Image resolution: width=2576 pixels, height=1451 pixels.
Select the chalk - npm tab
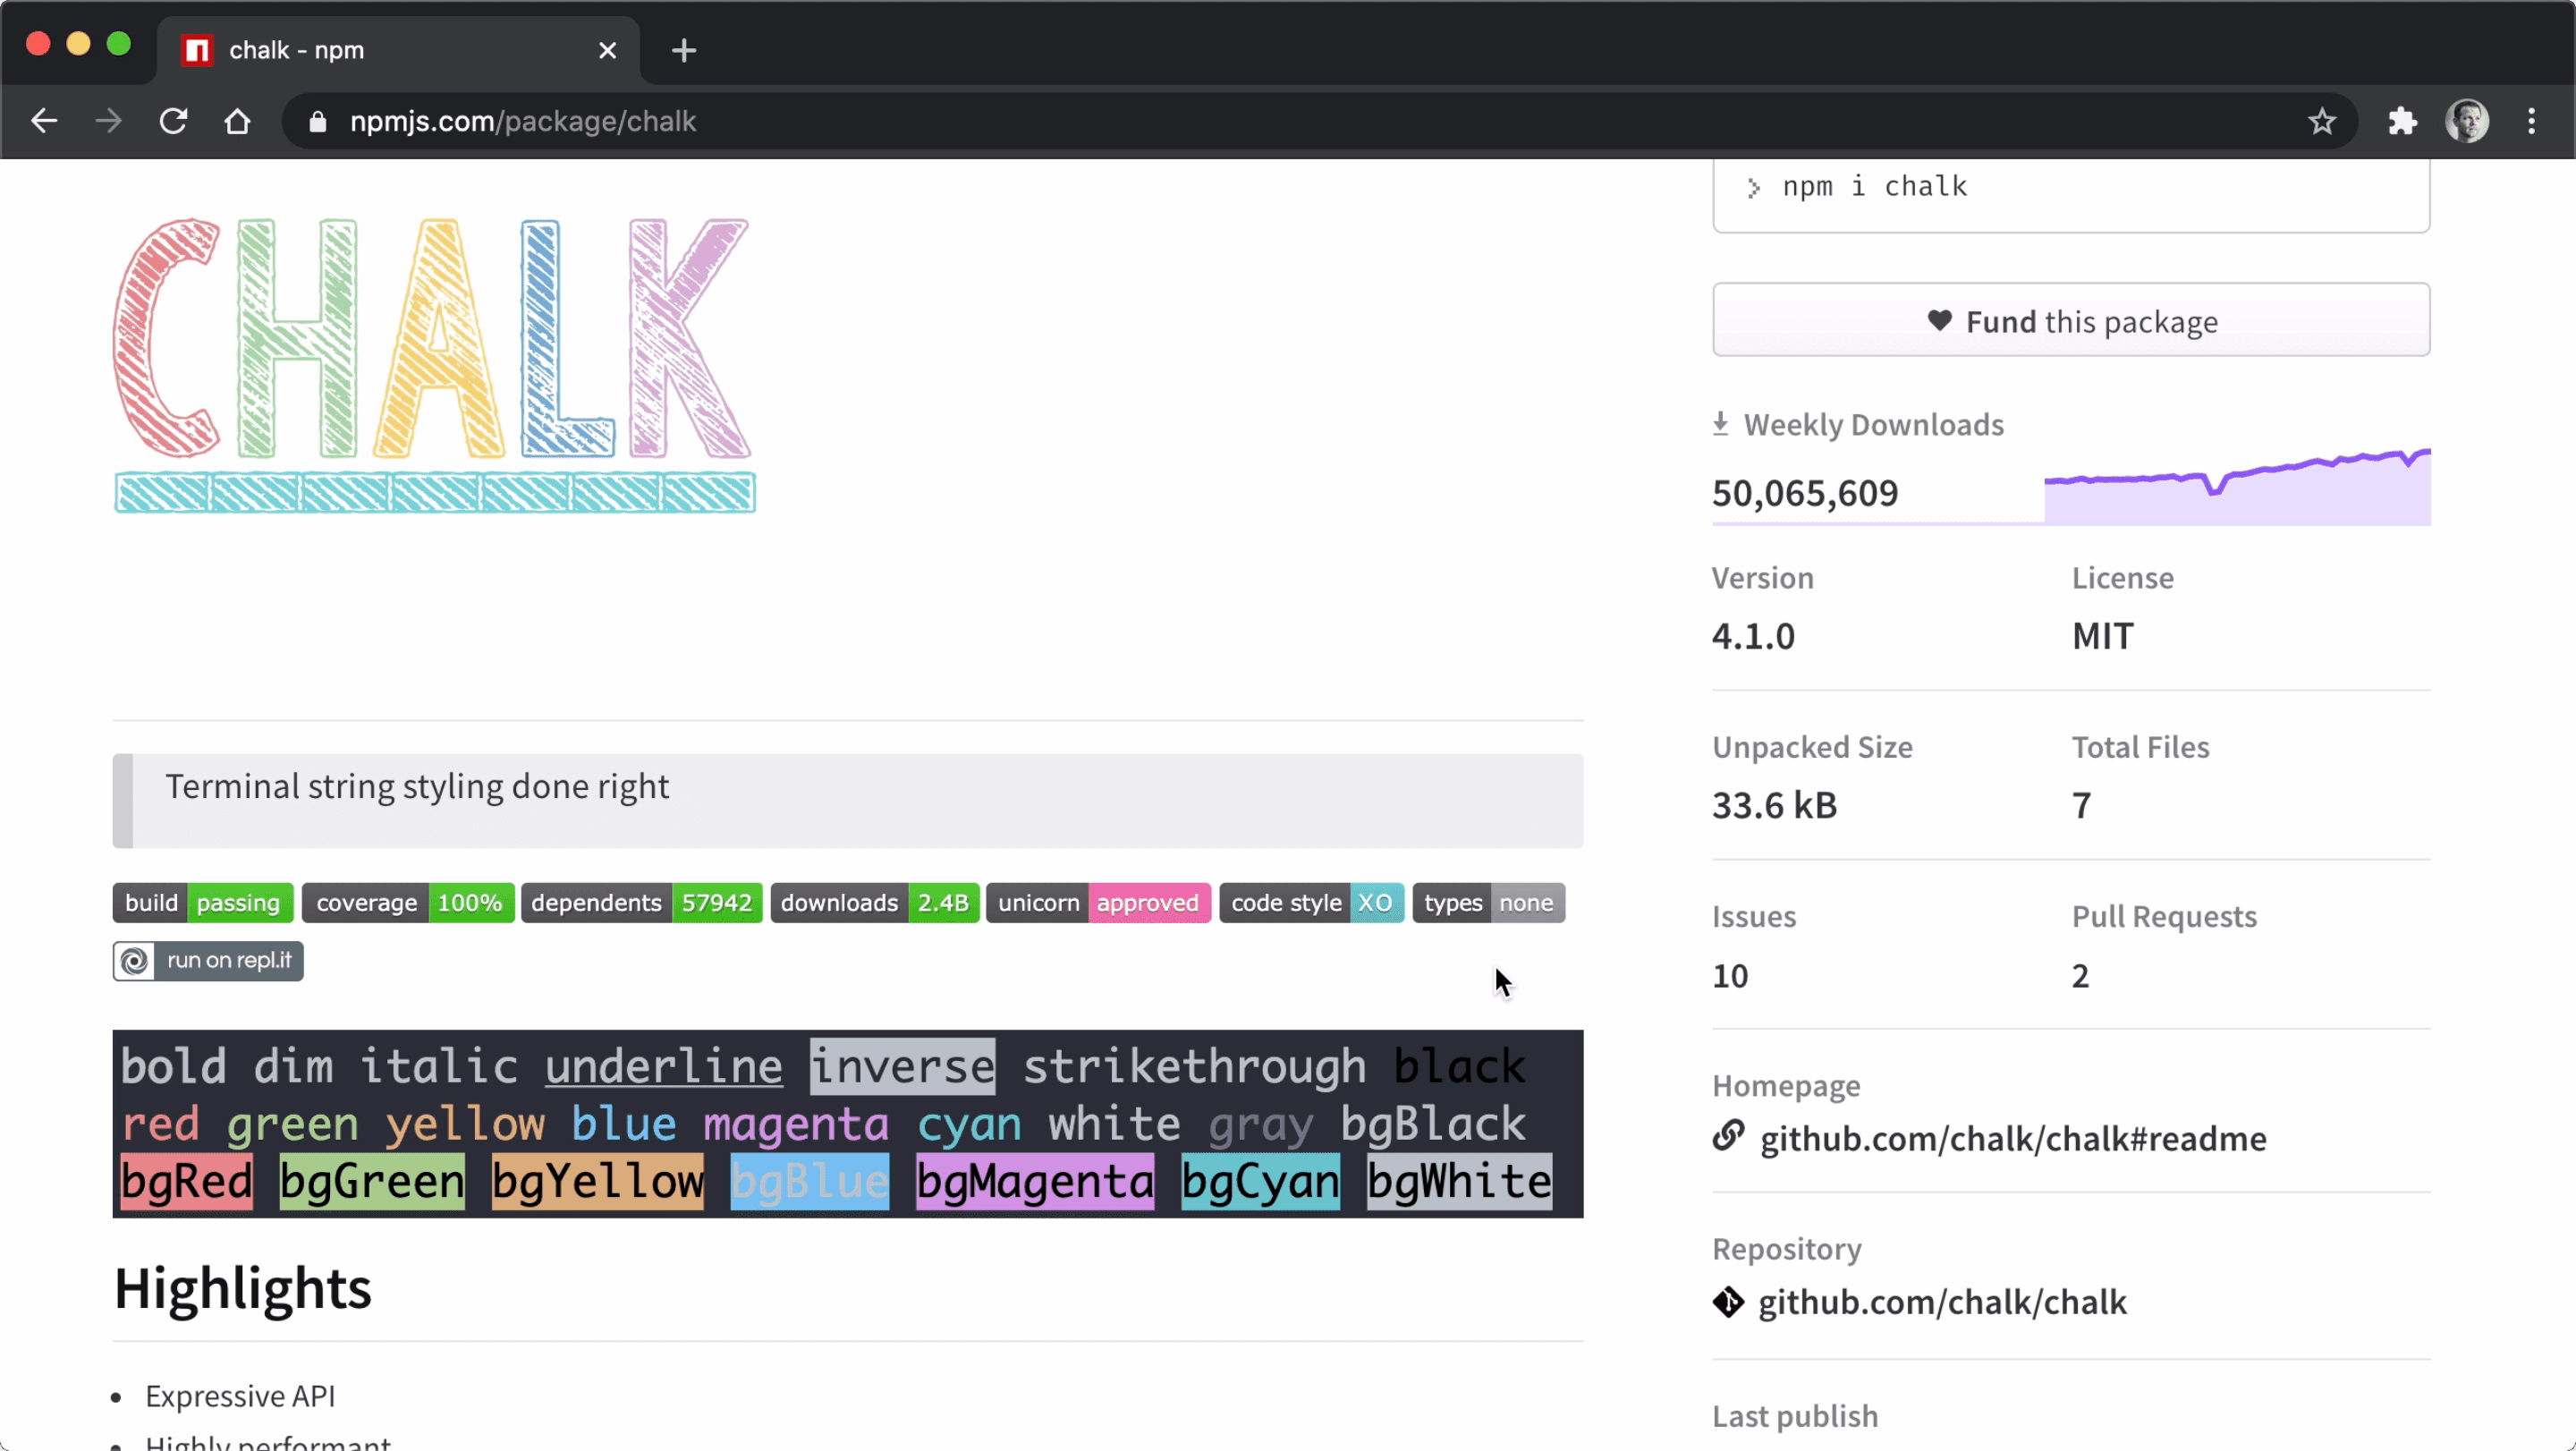tap(398, 50)
